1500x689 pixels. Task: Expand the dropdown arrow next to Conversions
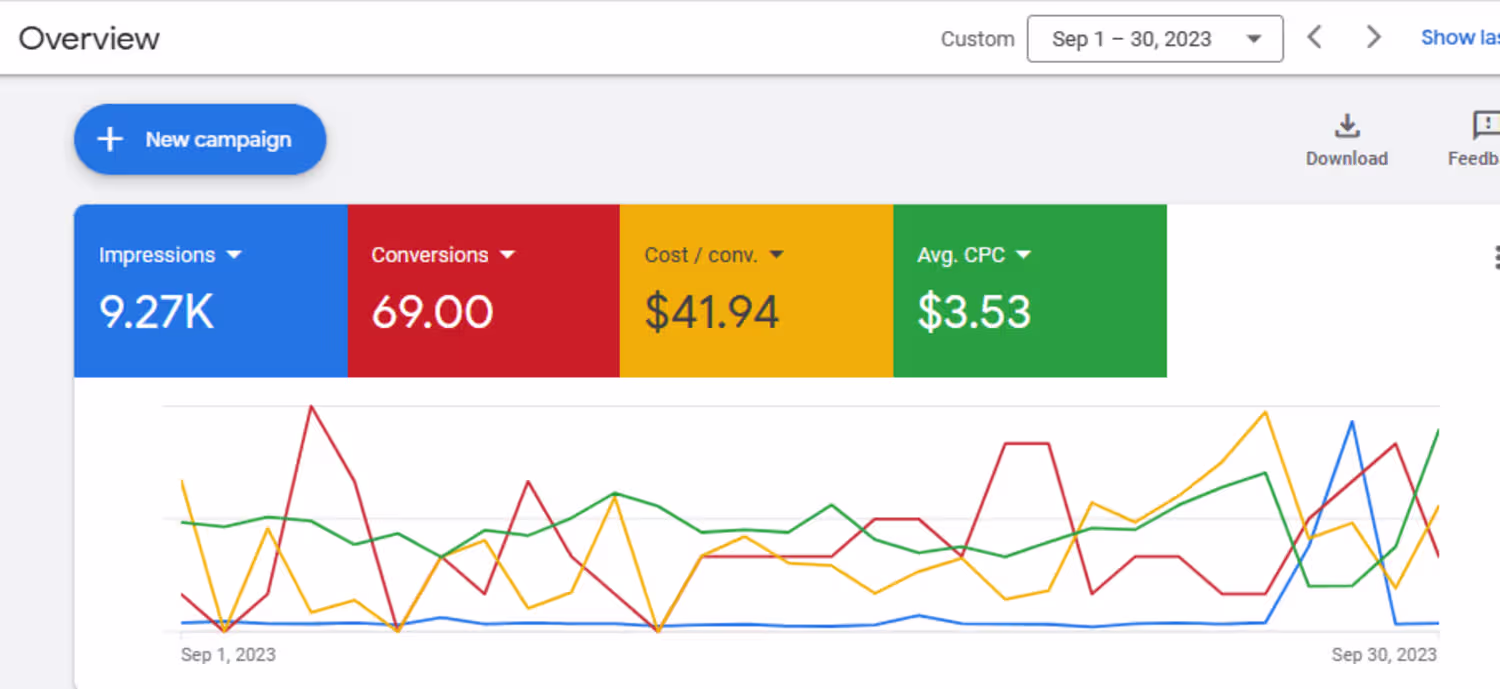[x=507, y=255]
